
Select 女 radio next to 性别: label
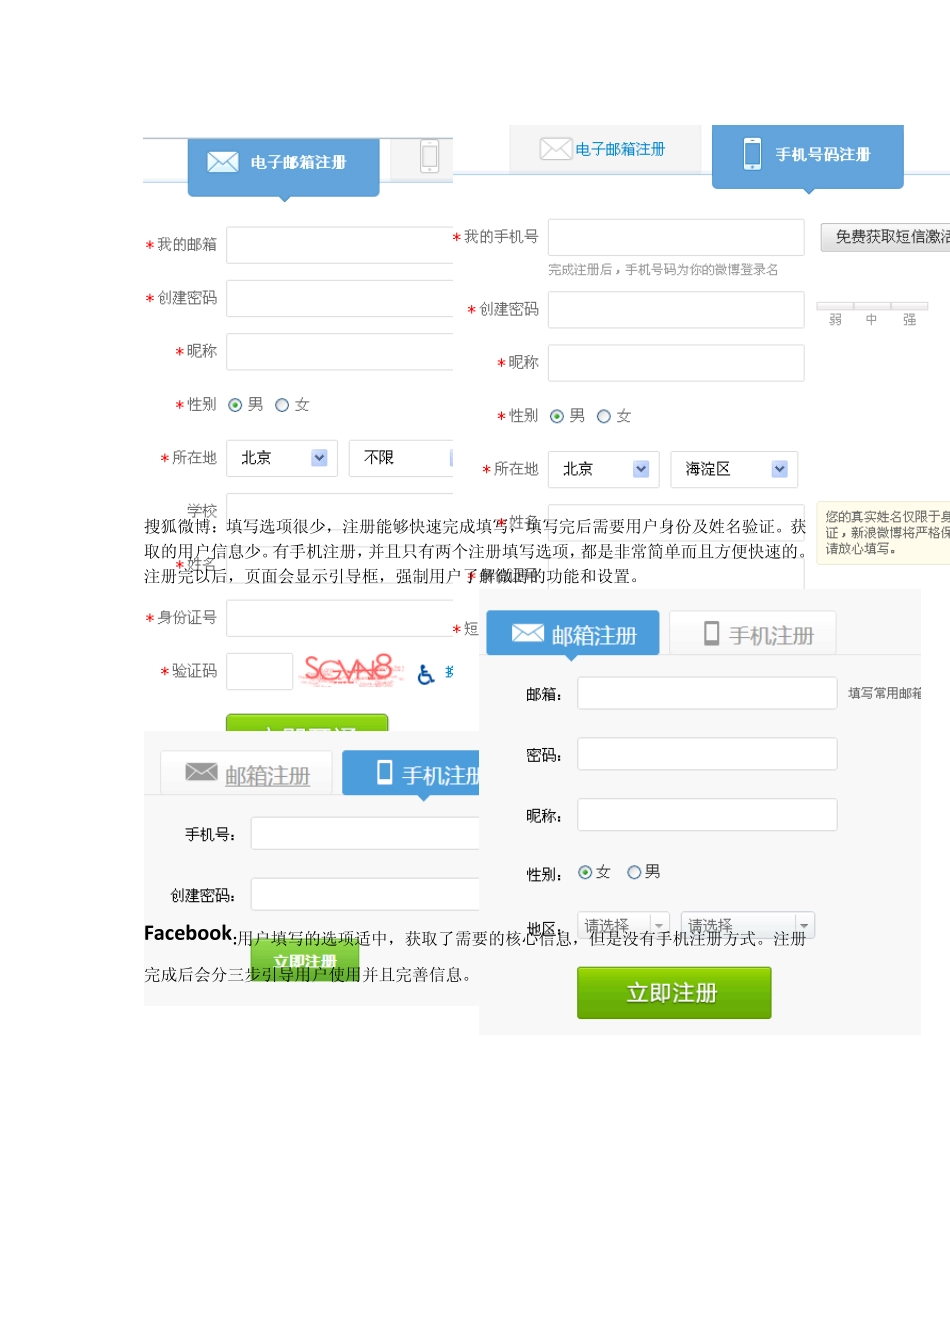click(x=585, y=872)
